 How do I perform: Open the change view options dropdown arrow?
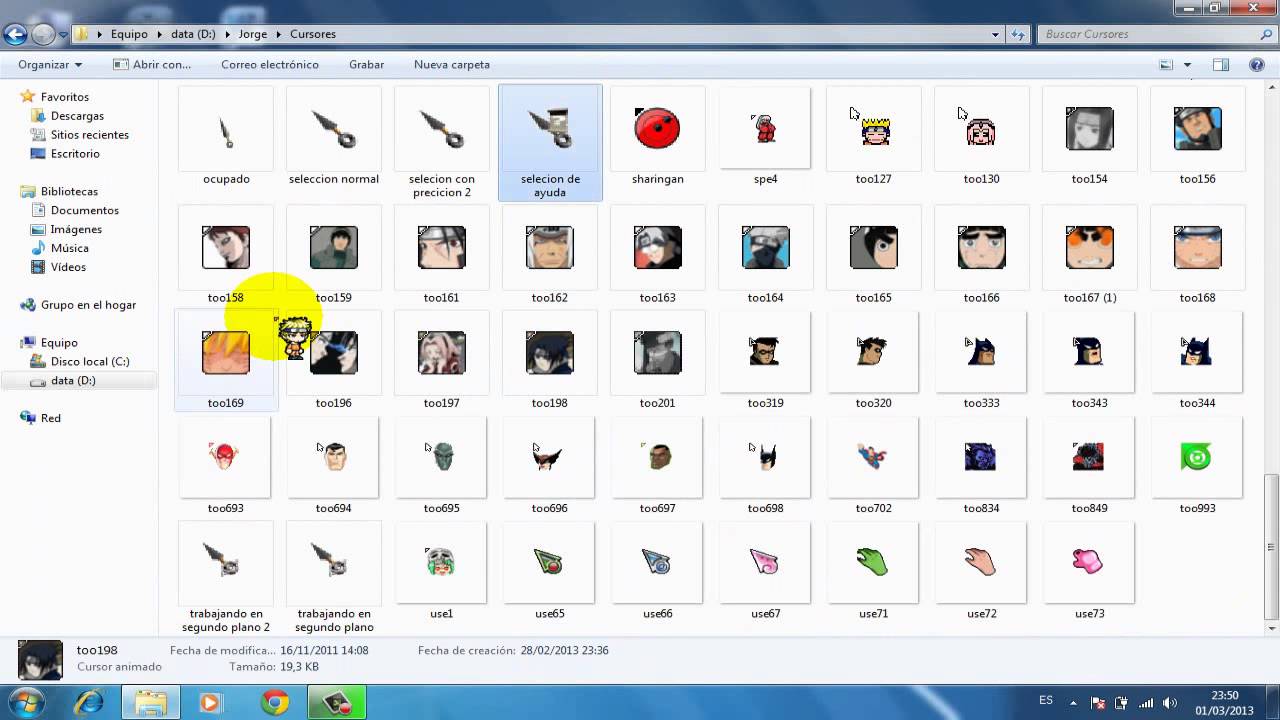click(x=1187, y=64)
